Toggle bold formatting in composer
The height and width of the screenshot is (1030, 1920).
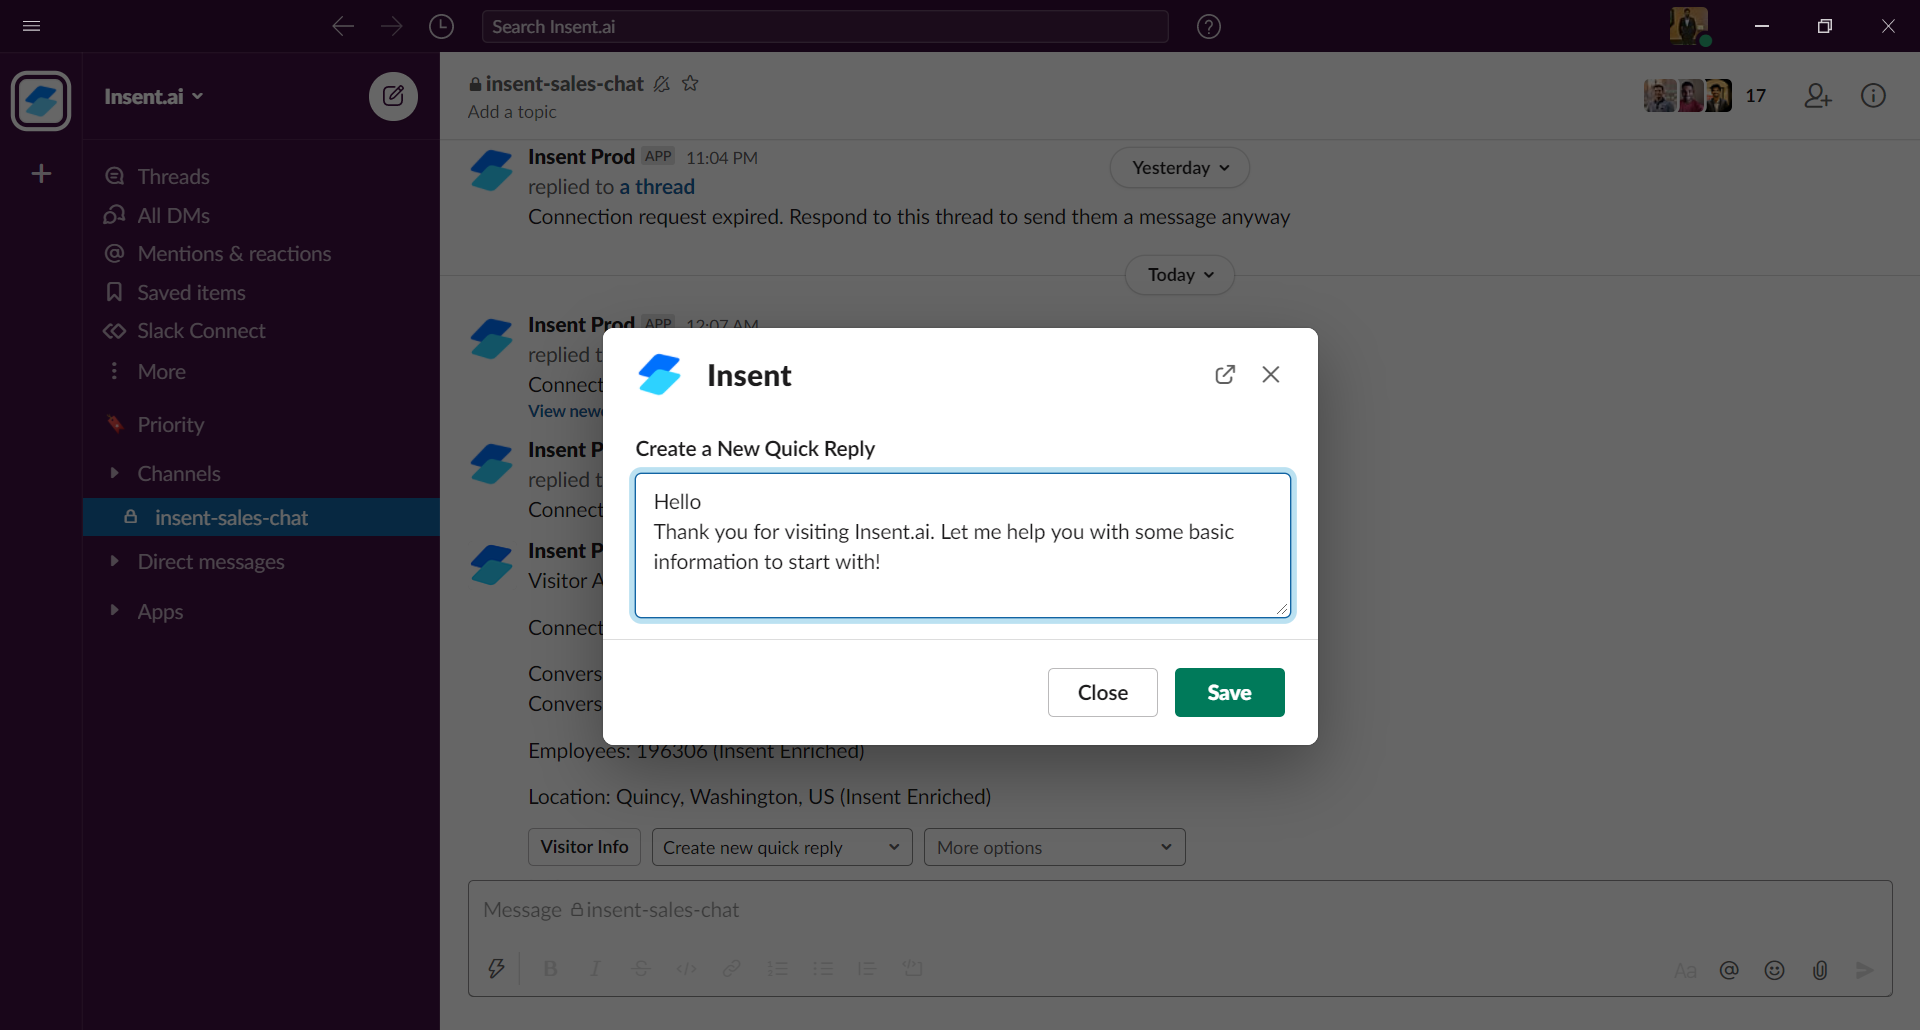tap(550, 968)
